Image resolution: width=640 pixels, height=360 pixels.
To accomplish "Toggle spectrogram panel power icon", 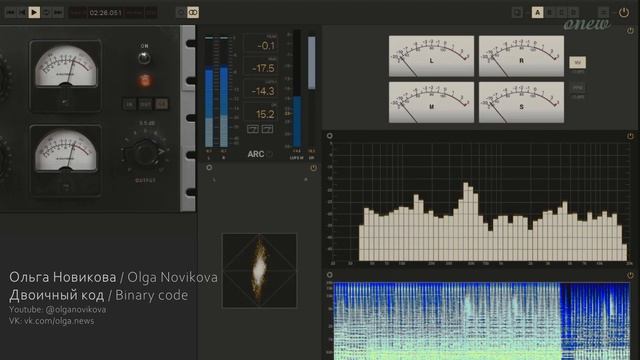I will [630, 275].
